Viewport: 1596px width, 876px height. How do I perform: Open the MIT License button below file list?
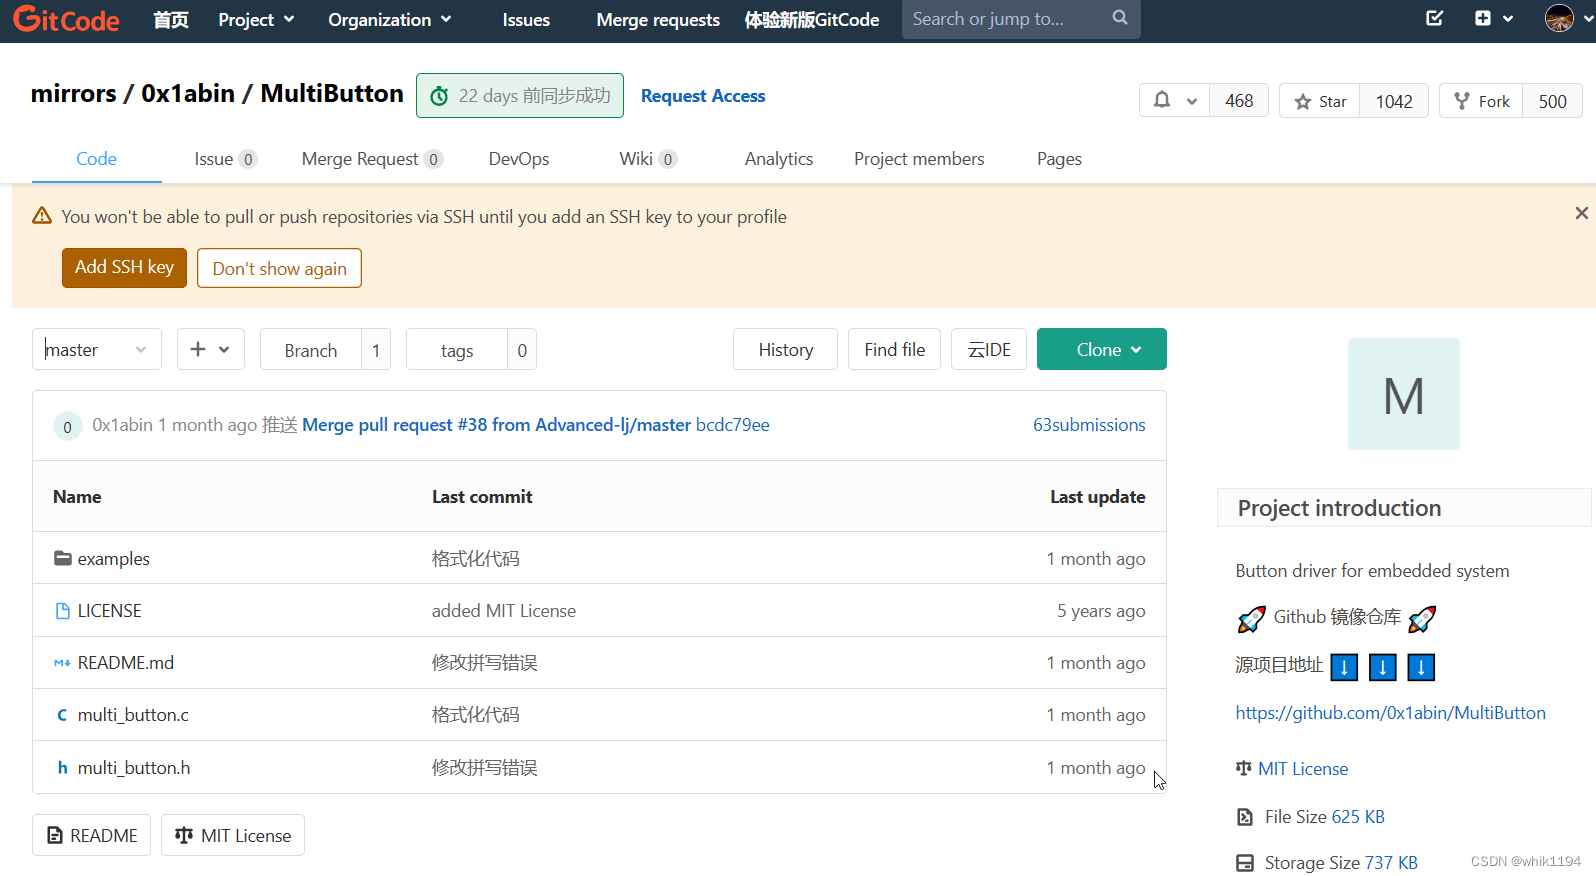coord(233,835)
